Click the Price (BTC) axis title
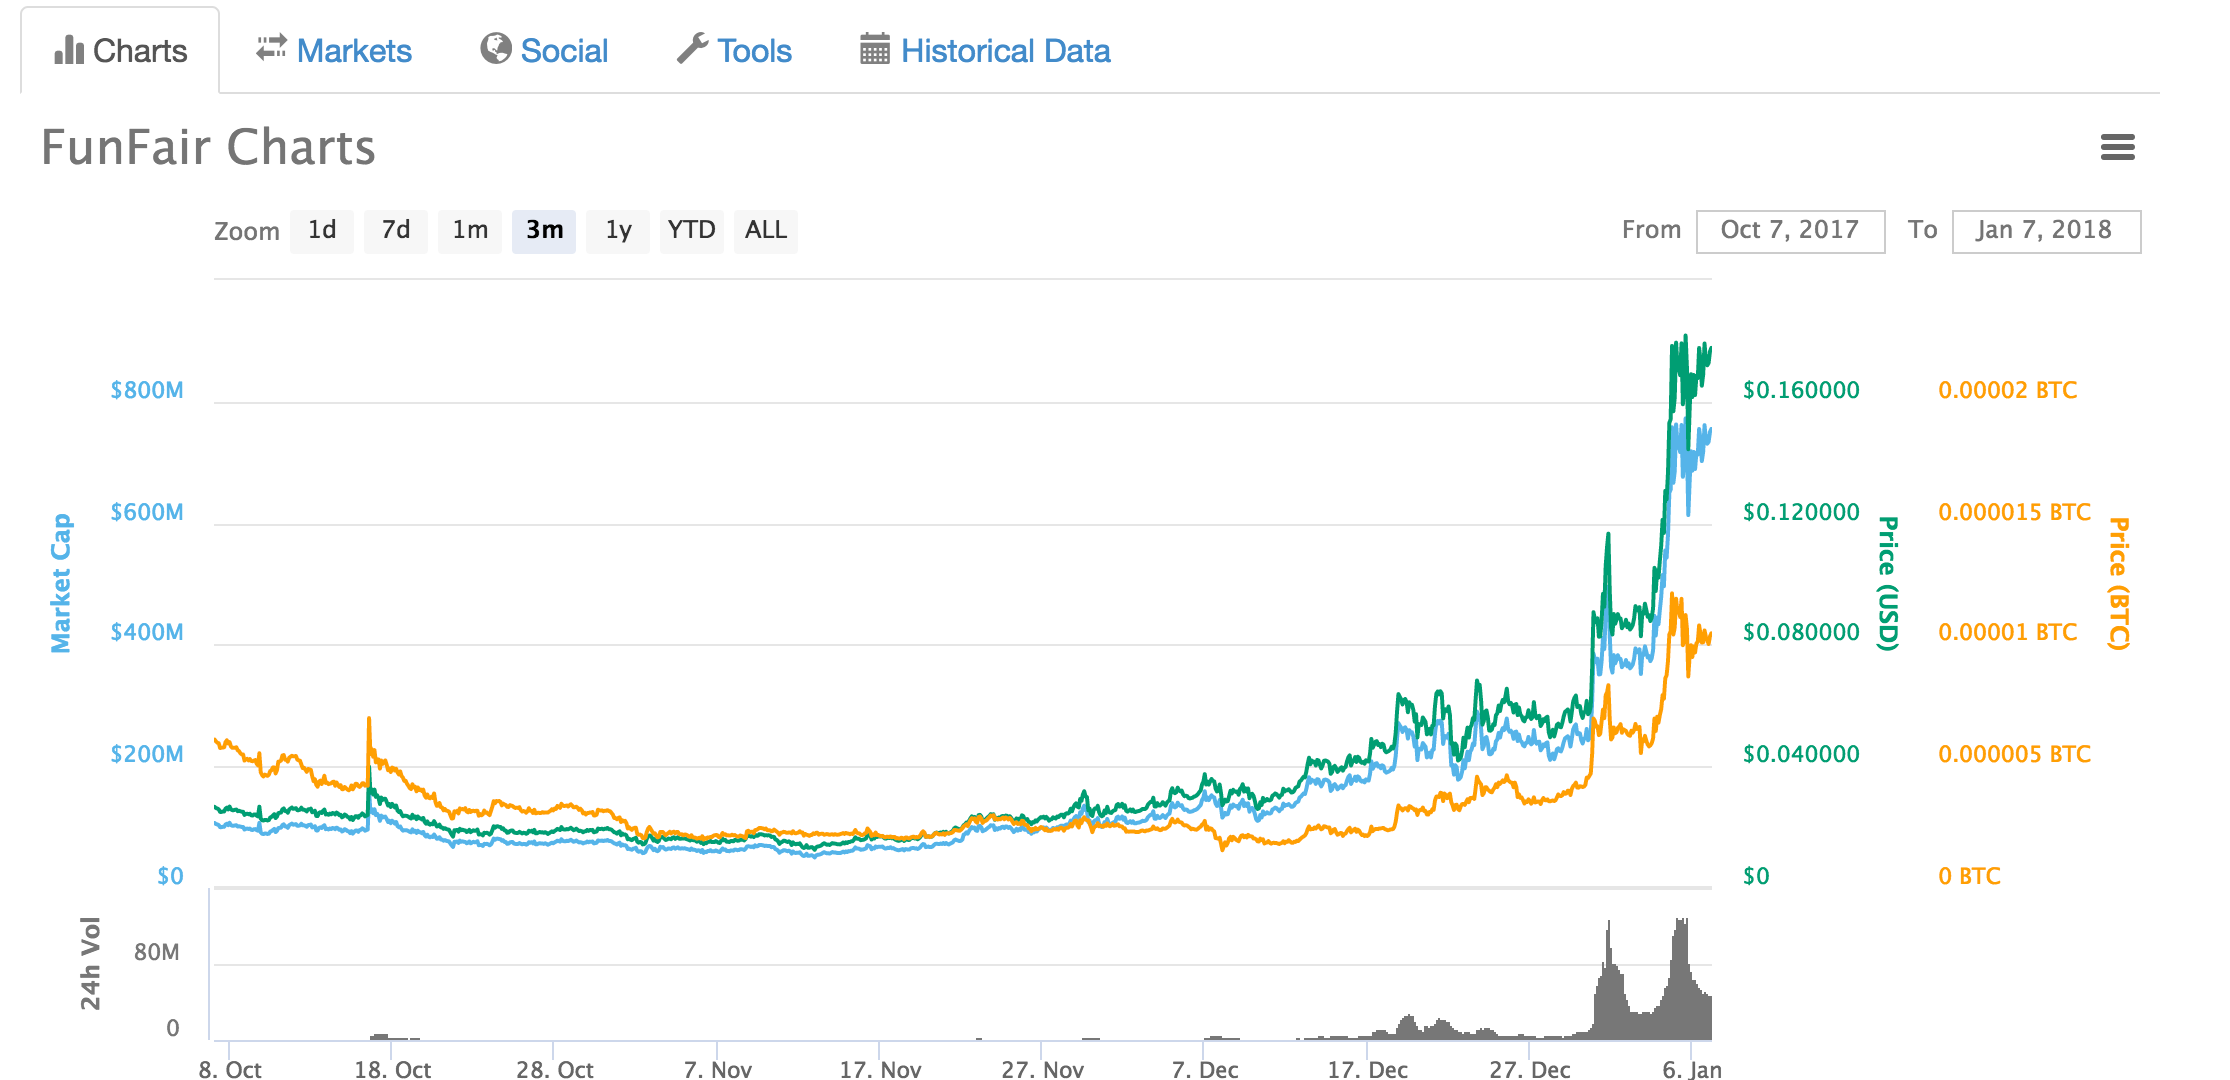This screenshot has height=1080, width=2230. (x=2119, y=583)
